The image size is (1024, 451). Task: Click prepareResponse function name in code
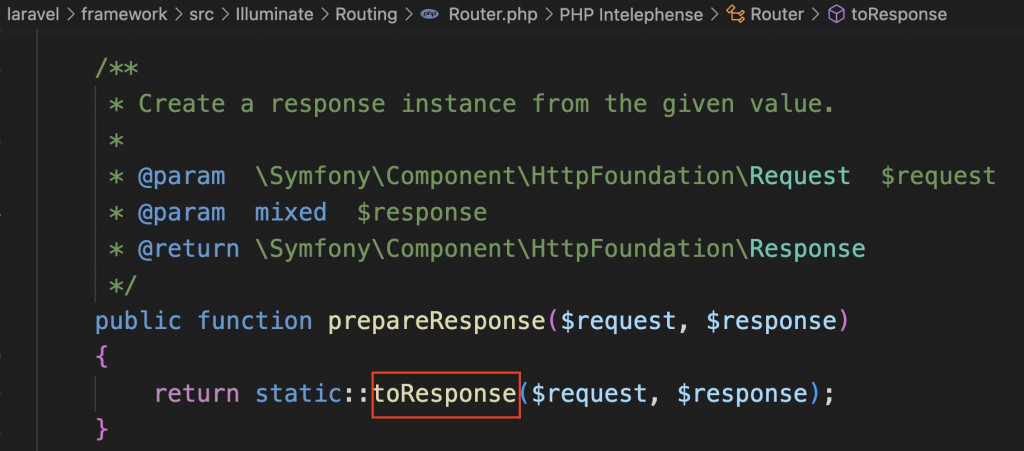437,321
